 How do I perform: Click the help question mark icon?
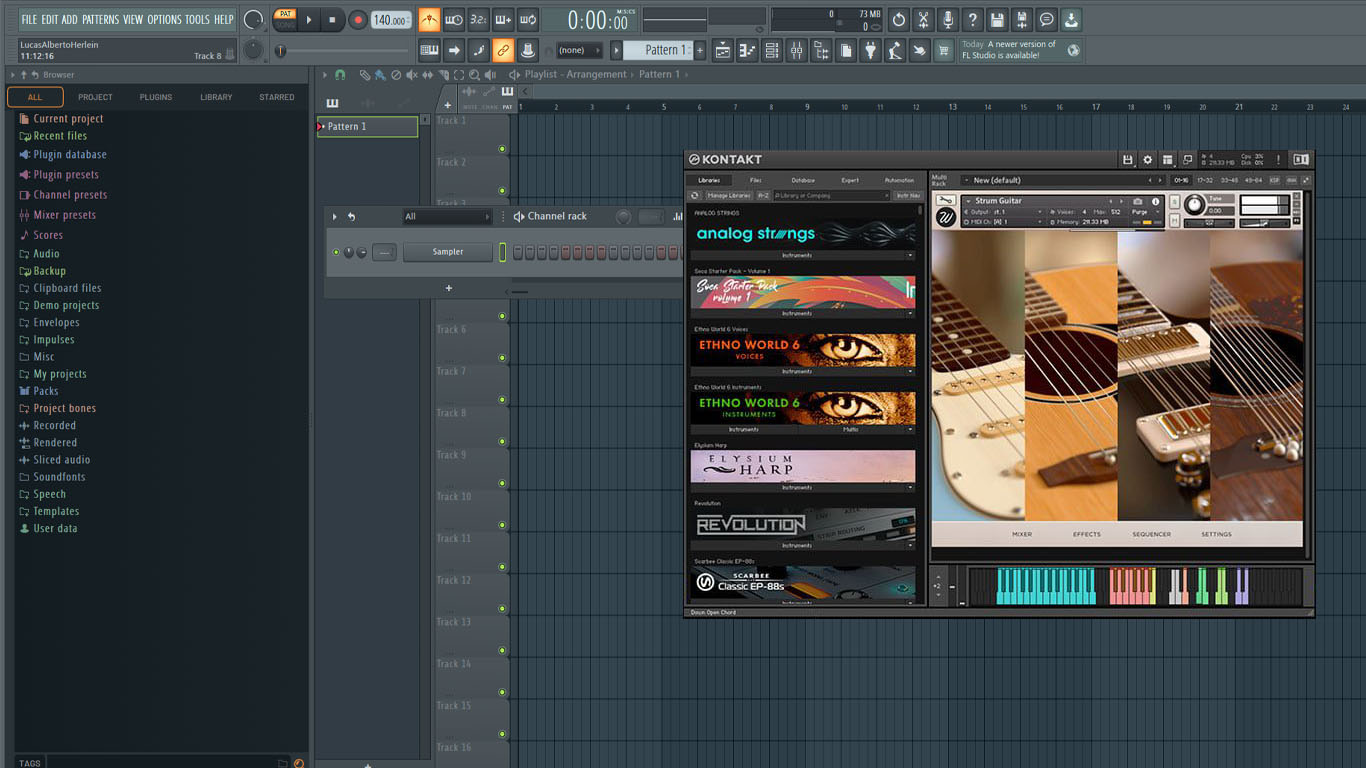tap(972, 19)
